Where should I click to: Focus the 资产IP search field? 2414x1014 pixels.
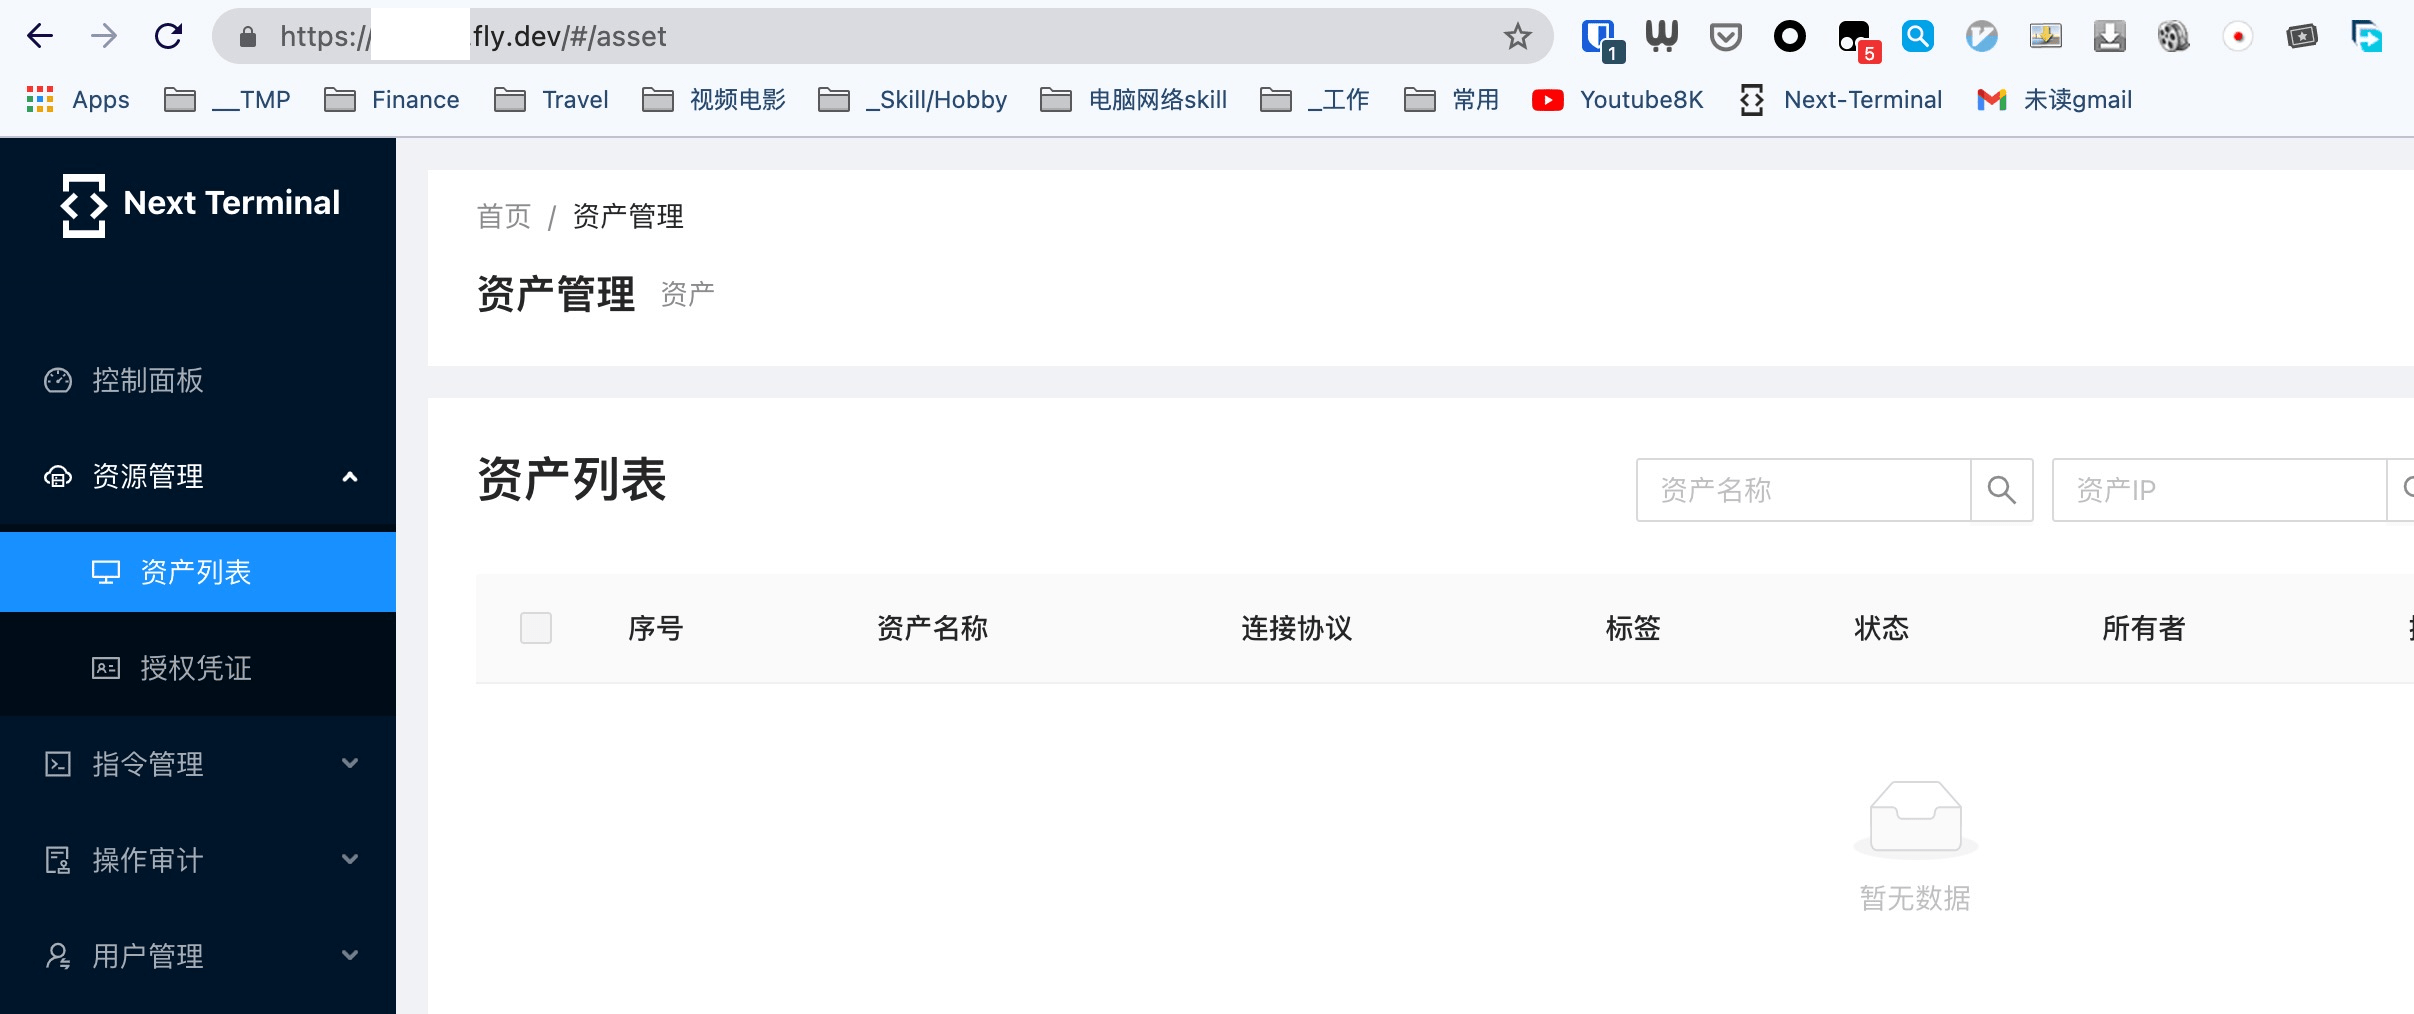[2220, 490]
